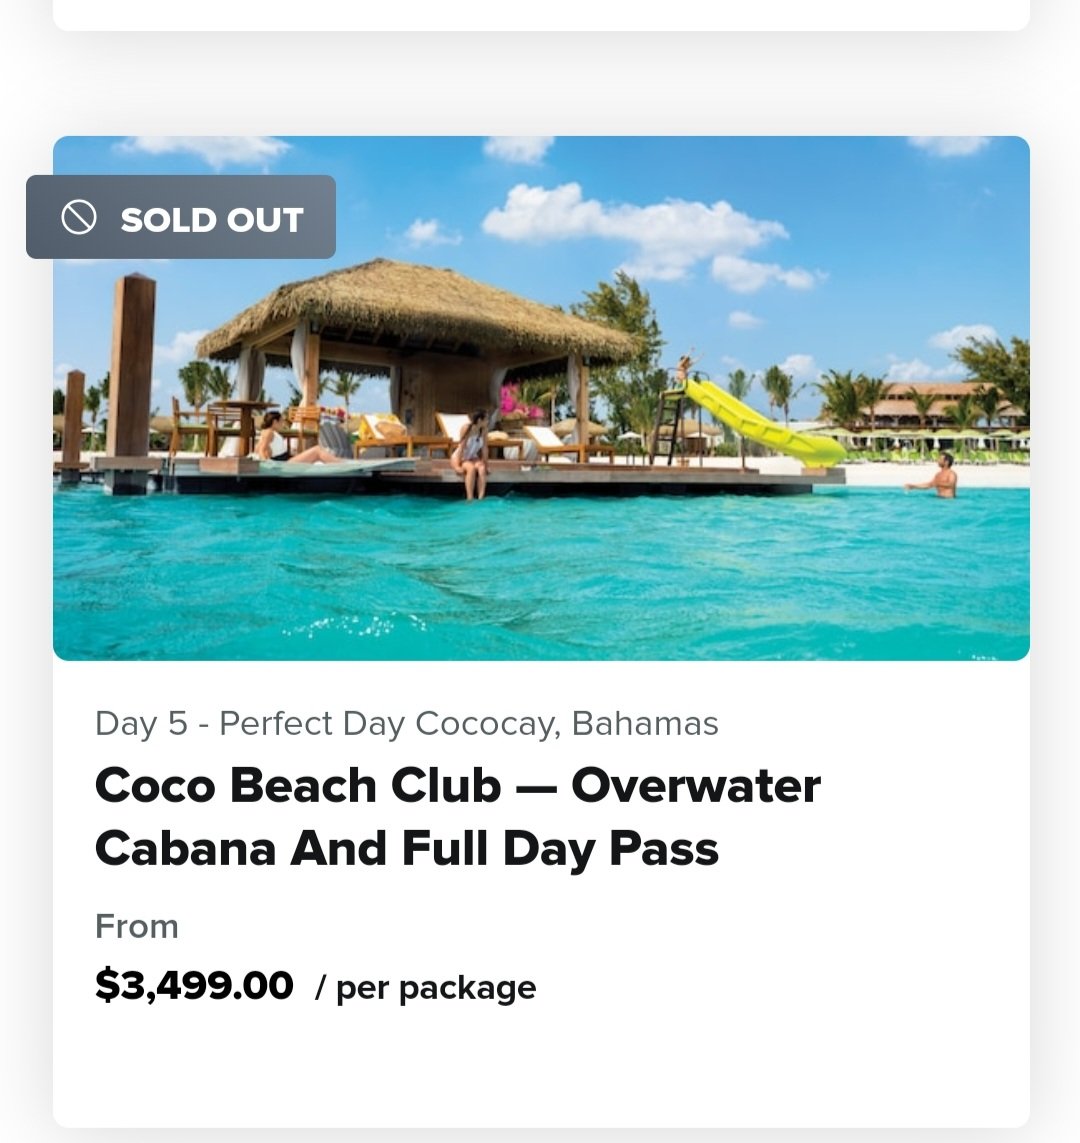1080x1143 pixels.
Task: Tap the per package label
Action: pos(426,988)
